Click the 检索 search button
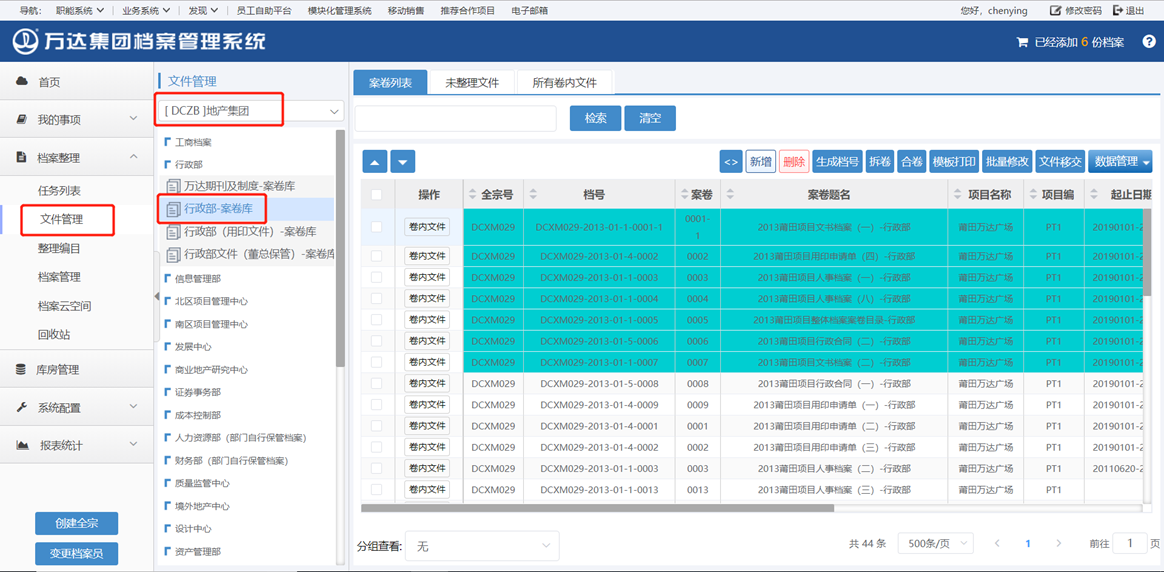Image resolution: width=1164 pixels, height=572 pixels. click(x=595, y=118)
